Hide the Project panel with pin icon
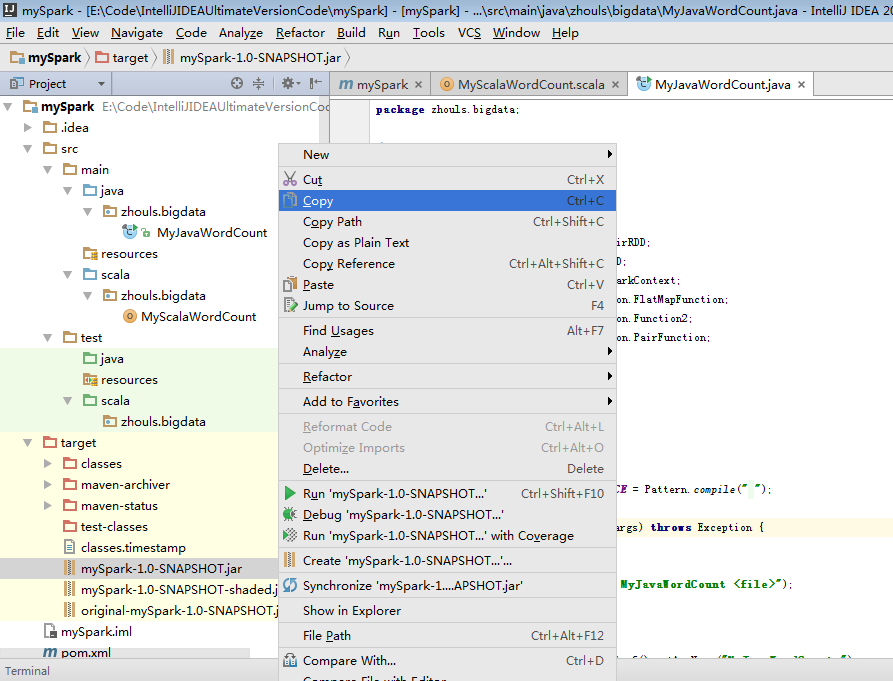Image resolution: width=893 pixels, height=681 pixels. pyautogui.click(x=316, y=84)
